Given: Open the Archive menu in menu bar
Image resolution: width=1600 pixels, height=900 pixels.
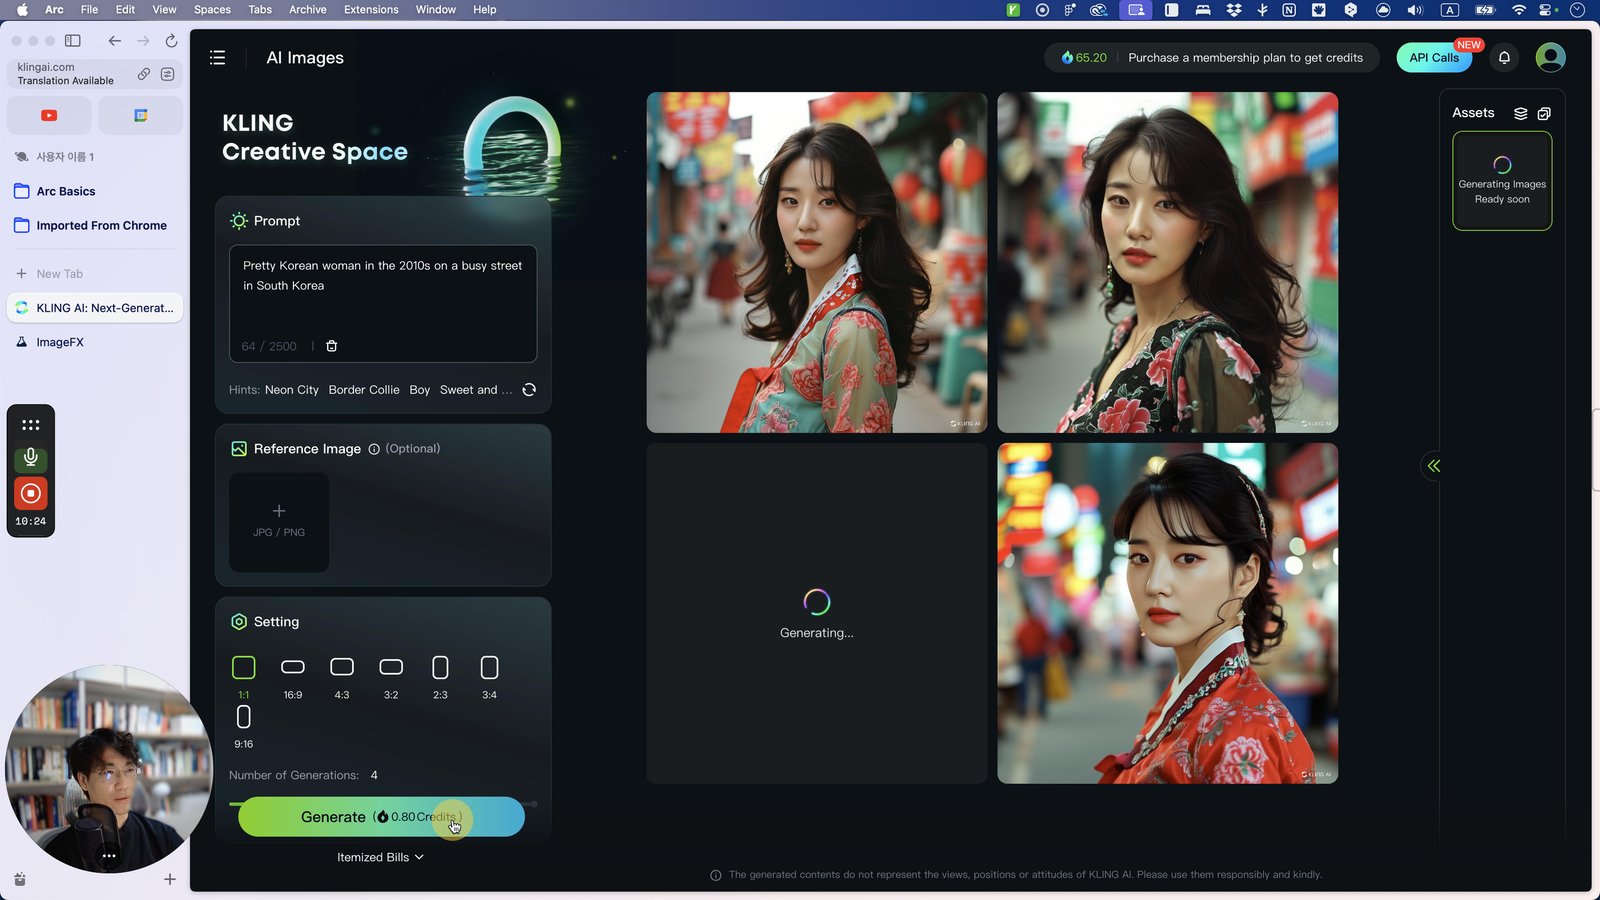Looking at the screenshot, I should pyautogui.click(x=307, y=10).
